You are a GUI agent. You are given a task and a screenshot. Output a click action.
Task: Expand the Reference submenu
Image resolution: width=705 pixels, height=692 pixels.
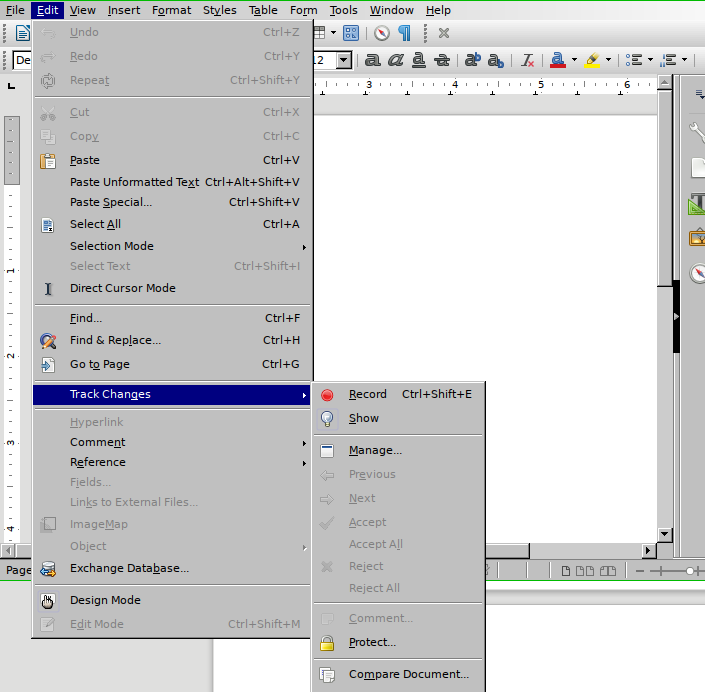(x=172, y=462)
